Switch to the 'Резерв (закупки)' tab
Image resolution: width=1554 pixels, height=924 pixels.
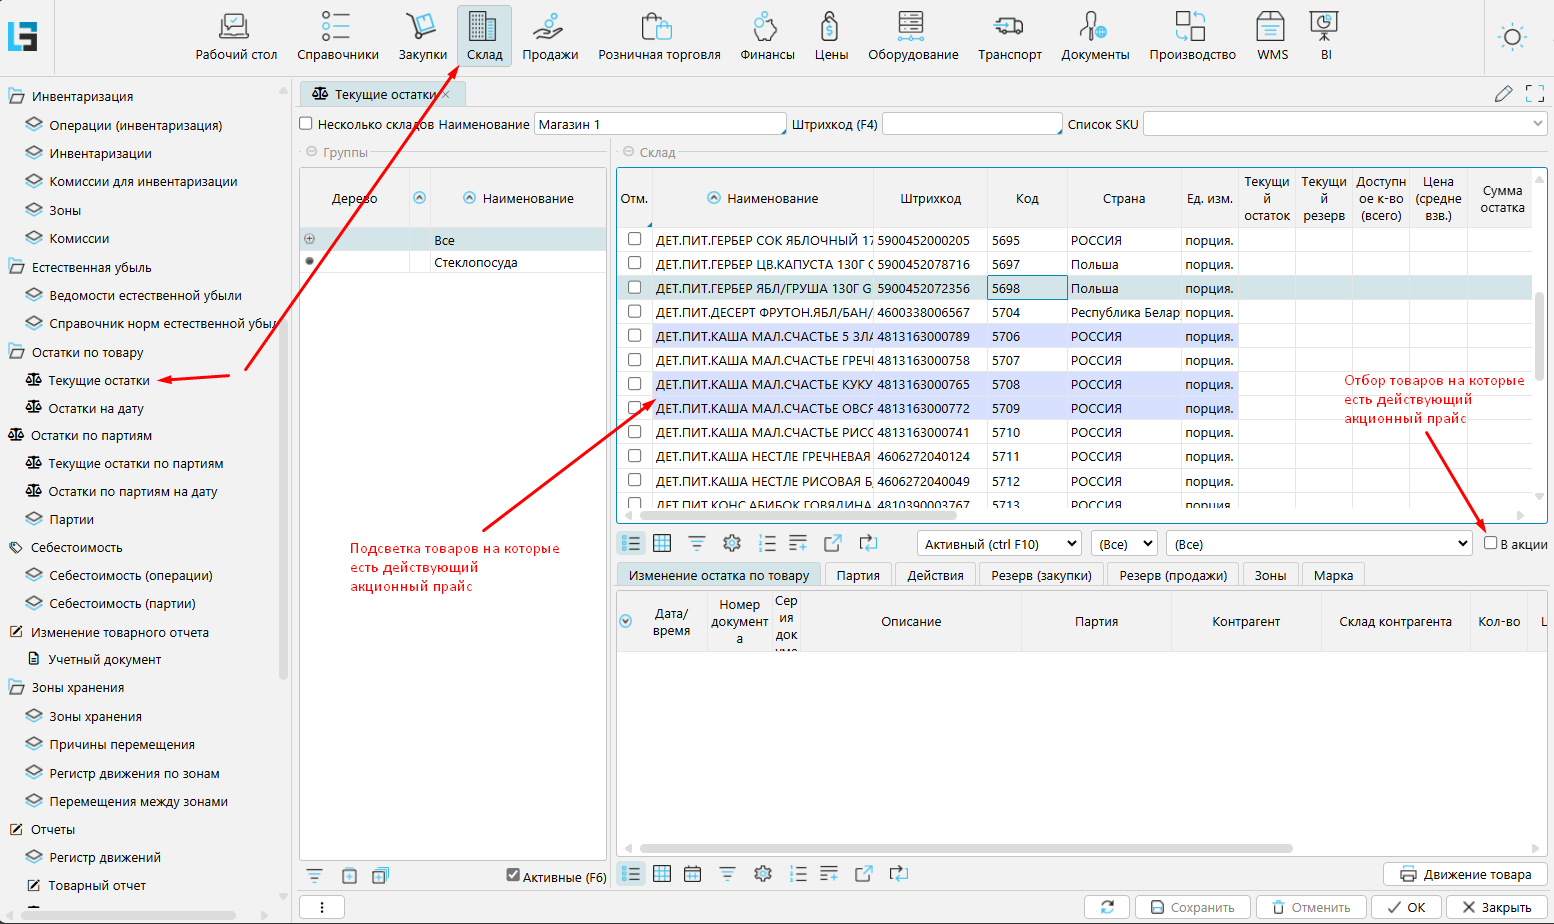pyautogui.click(x=1041, y=575)
